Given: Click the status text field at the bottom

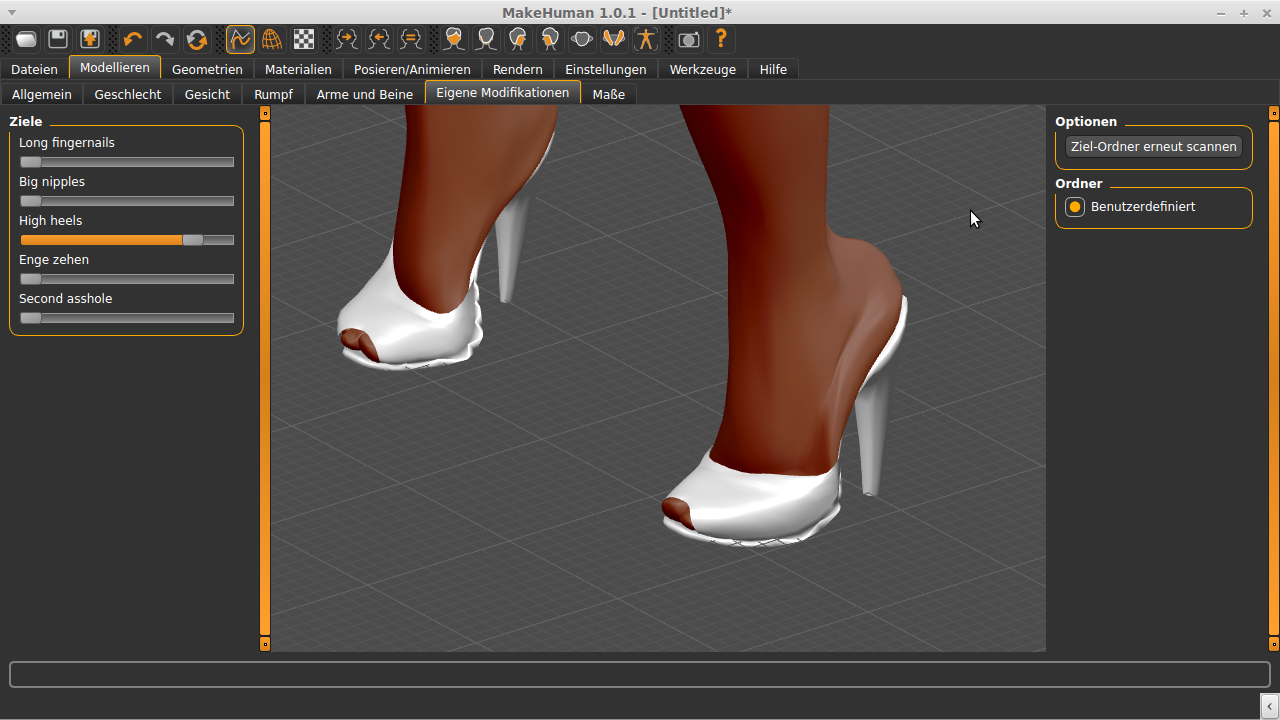Looking at the screenshot, I should pyautogui.click(x=640, y=674).
